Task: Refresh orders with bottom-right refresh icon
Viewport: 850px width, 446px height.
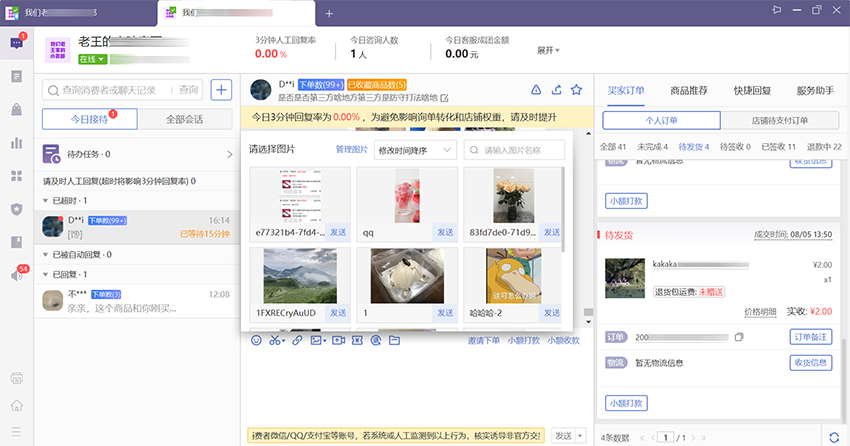Action: [x=834, y=437]
